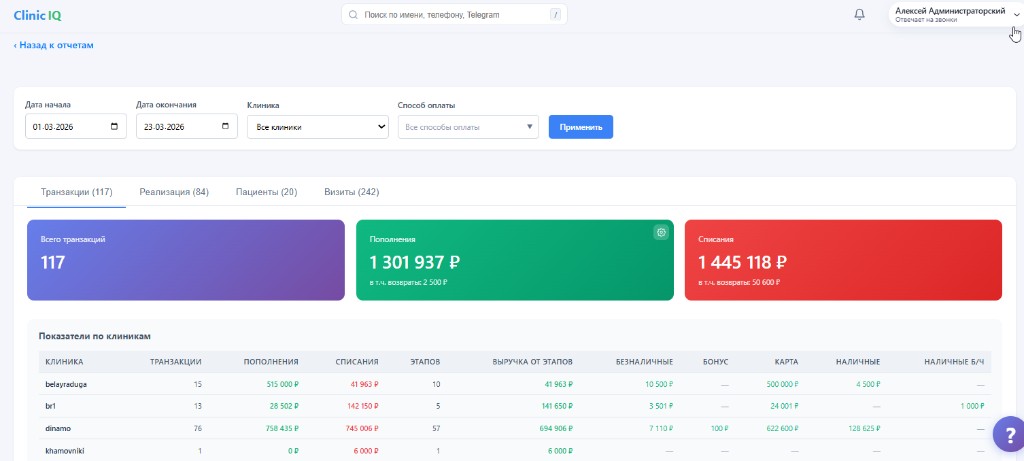Open calendar picker for Дата начала
Viewport: 1024px width, 461px height.
point(114,127)
